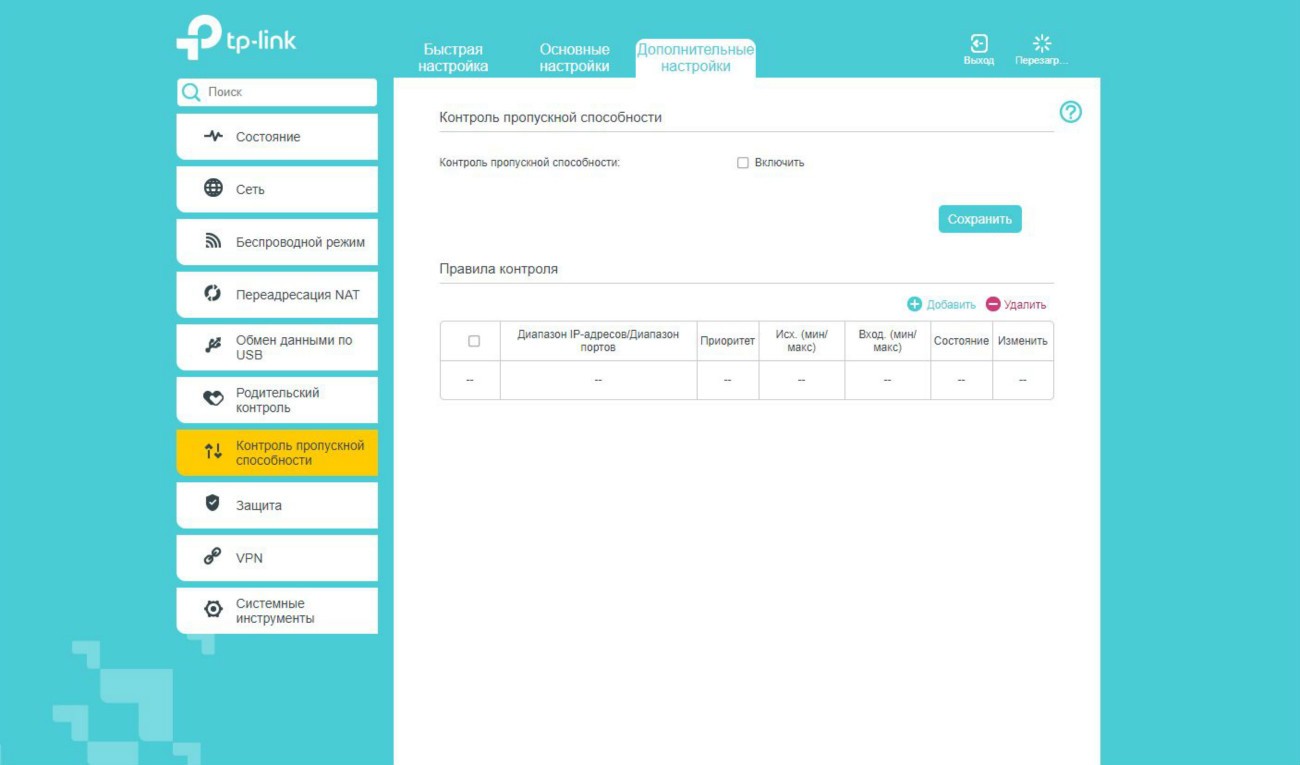Open the VPN menu section
The width and height of the screenshot is (1300, 765).
click(249, 558)
